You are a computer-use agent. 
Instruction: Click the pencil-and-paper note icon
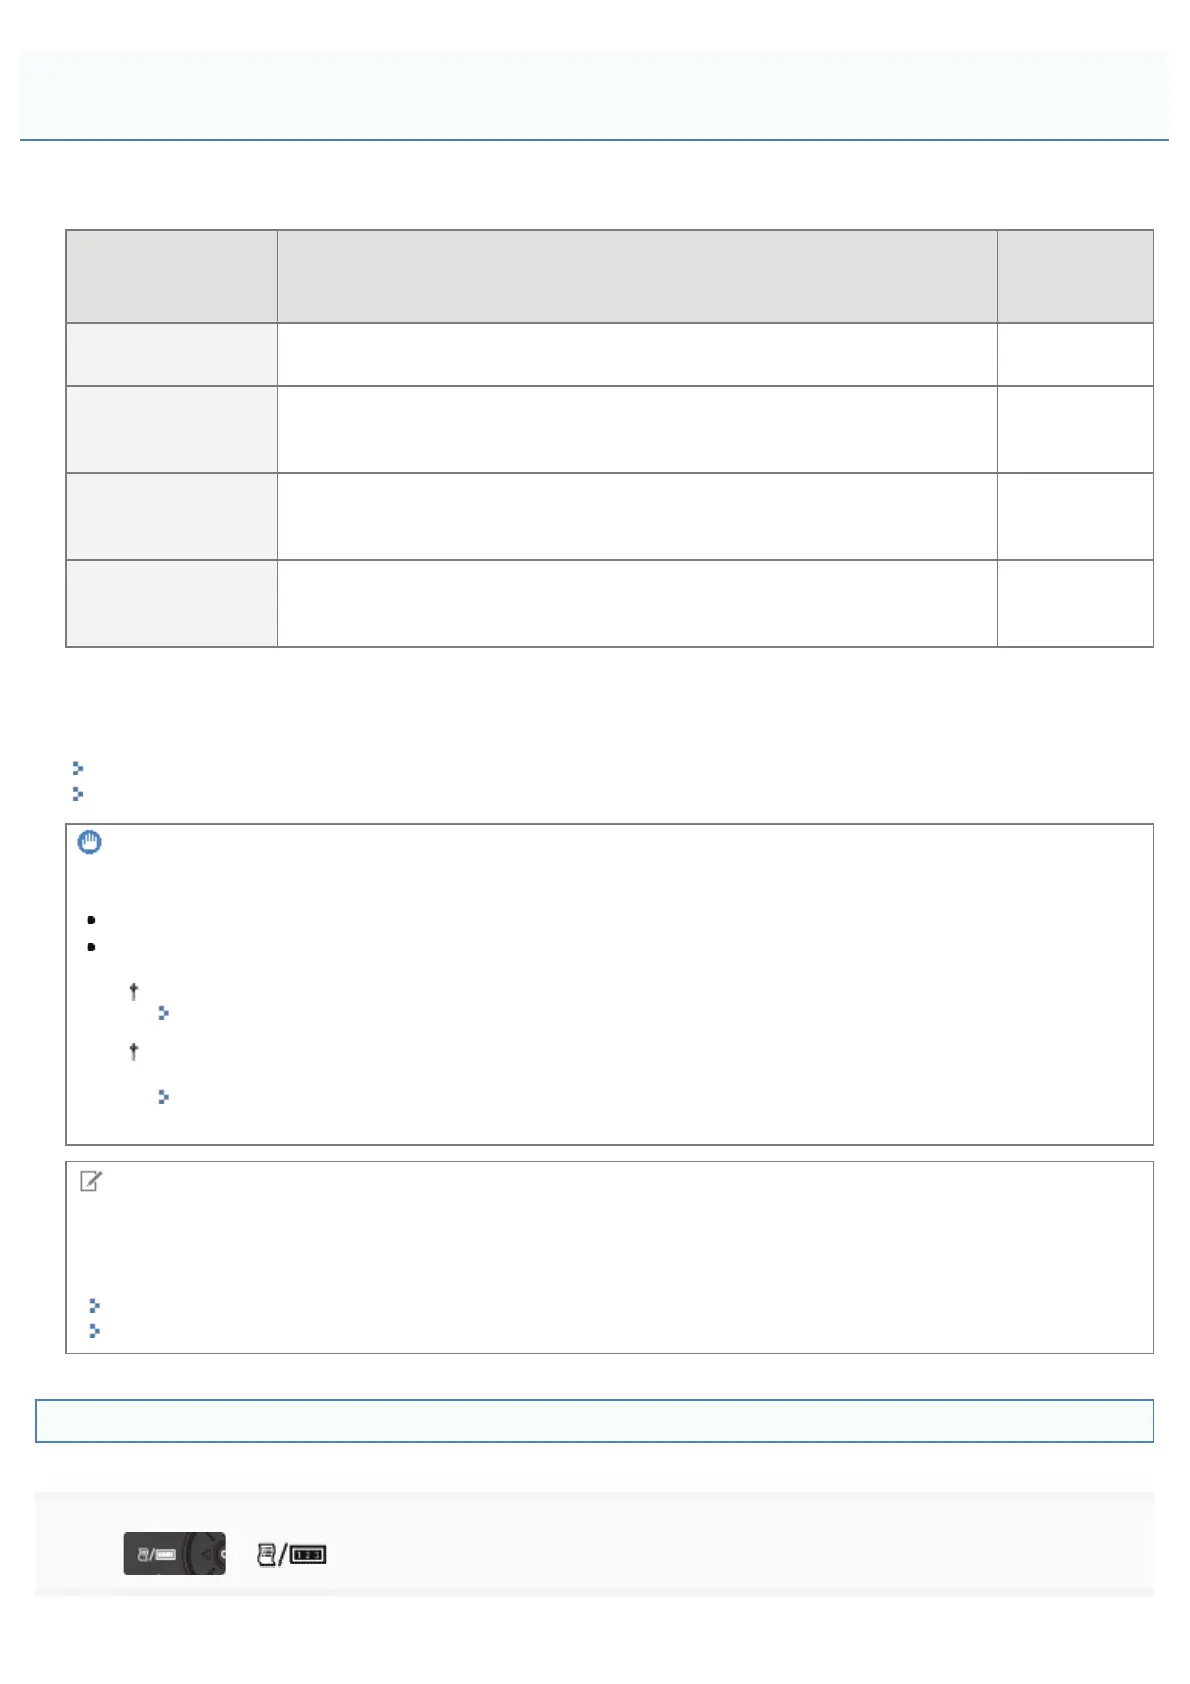(x=91, y=1181)
